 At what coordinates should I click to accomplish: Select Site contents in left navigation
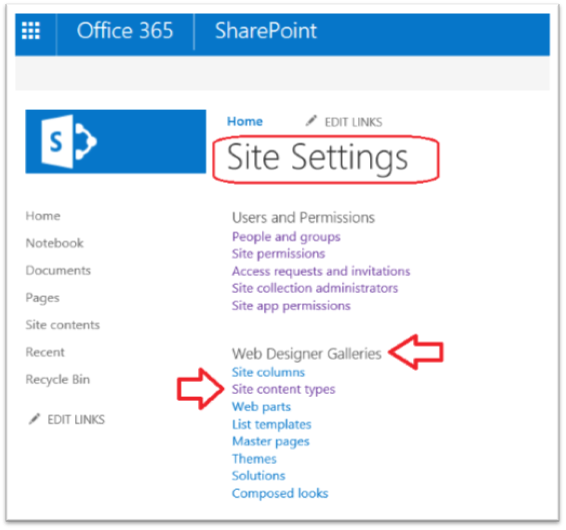click(62, 325)
